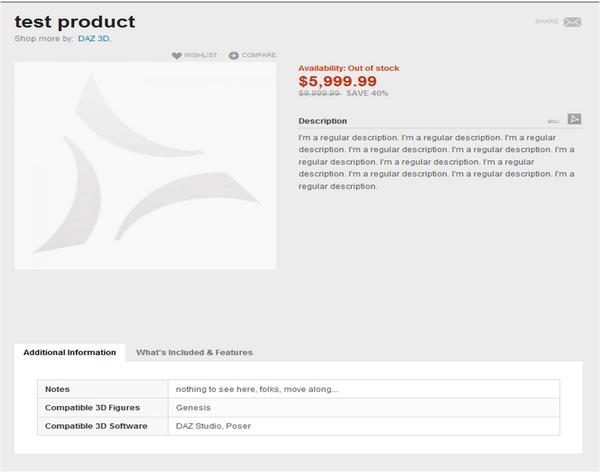Click the Compare plus icon
This screenshot has width=600, height=472.
click(234, 56)
